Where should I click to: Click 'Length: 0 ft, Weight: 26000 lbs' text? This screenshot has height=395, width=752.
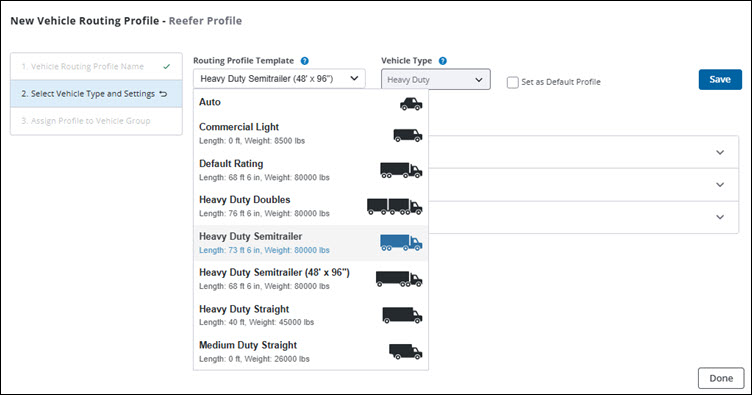(x=254, y=359)
